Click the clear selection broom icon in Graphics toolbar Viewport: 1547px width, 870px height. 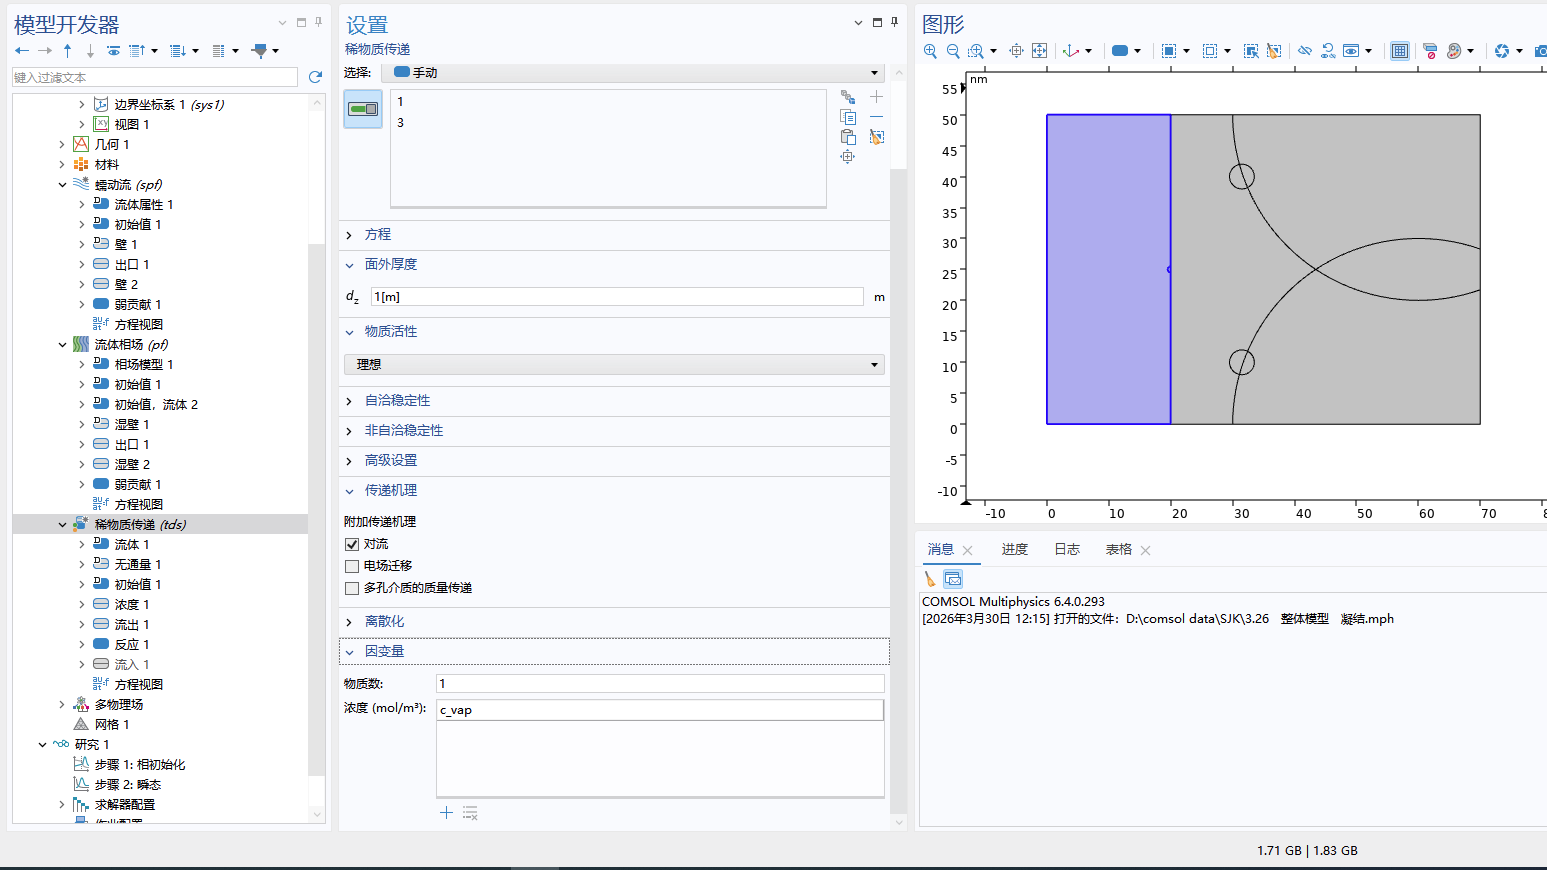pyautogui.click(x=1274, y=50)
